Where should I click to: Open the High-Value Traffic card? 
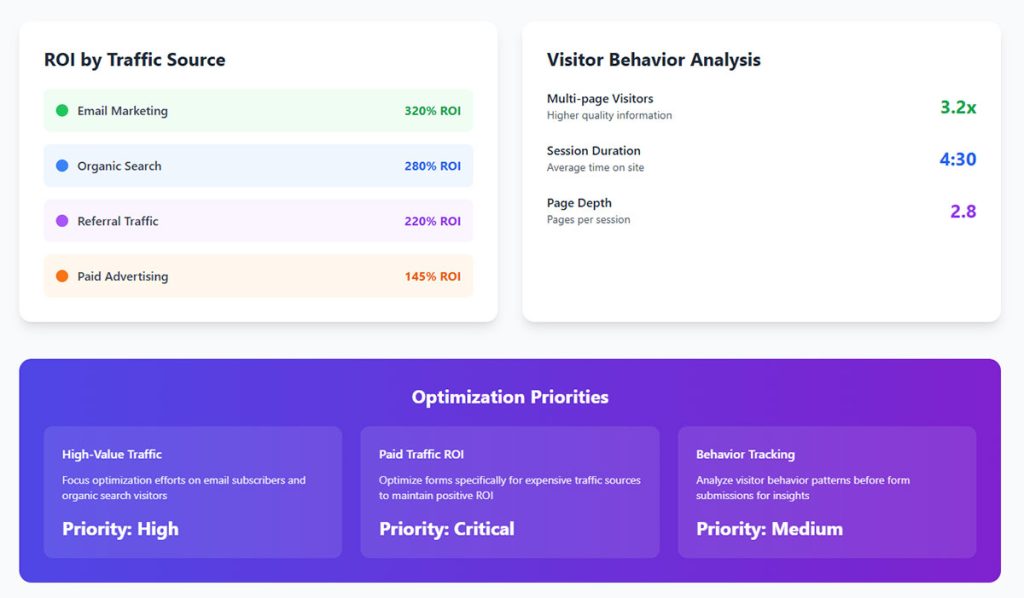[193, 492]
